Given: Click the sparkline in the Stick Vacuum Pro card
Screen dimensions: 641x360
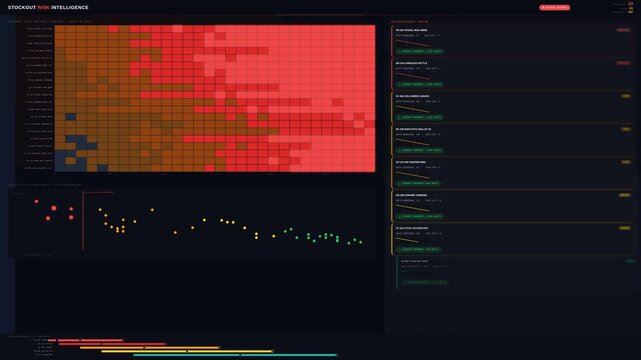Looking at the screenshot, I should pos(407,240).
